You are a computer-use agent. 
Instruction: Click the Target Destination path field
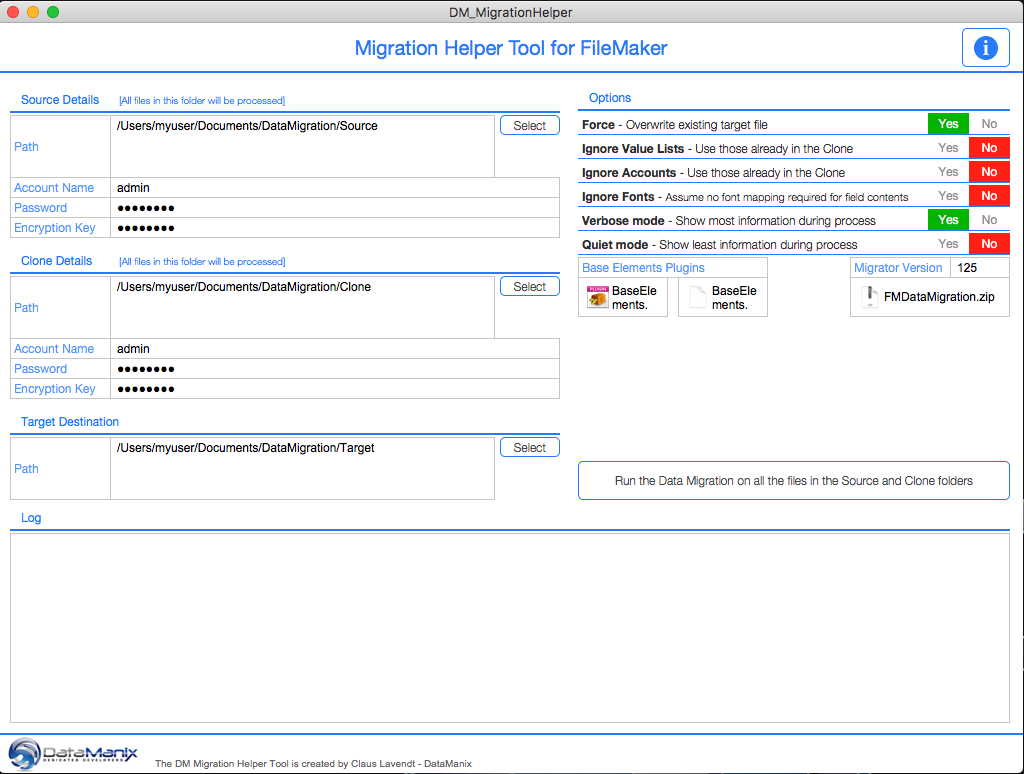[302, 468]
